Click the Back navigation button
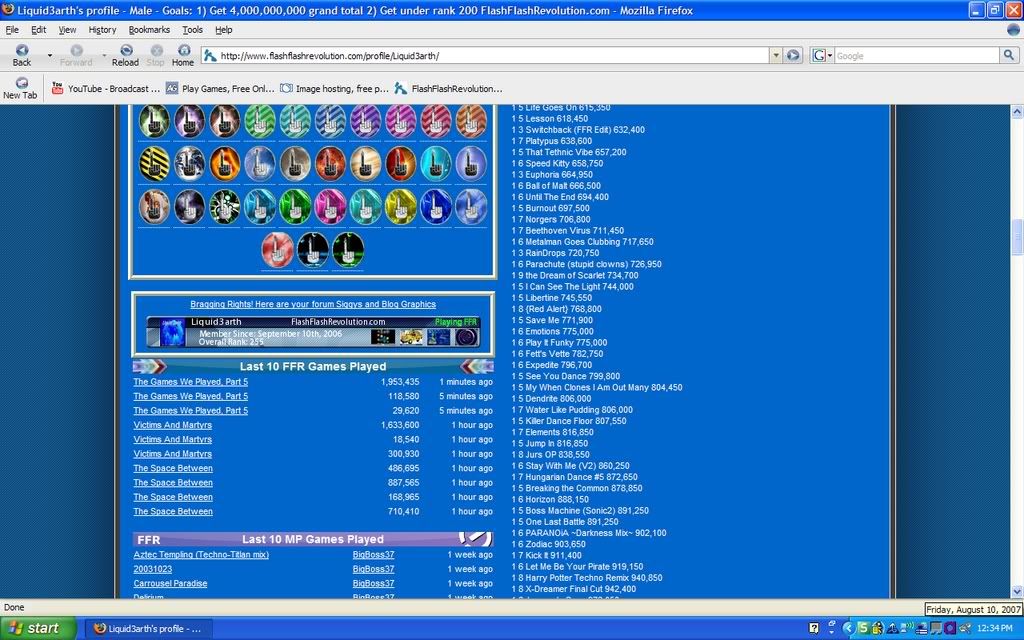 click(x=22, y=54)
